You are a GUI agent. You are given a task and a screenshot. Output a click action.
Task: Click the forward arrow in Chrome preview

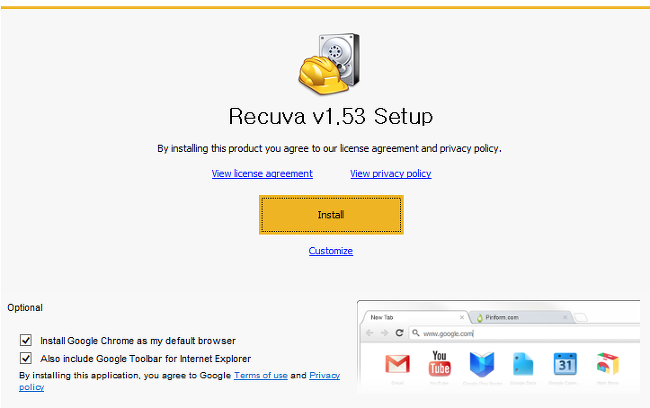[x=384, y=333]
